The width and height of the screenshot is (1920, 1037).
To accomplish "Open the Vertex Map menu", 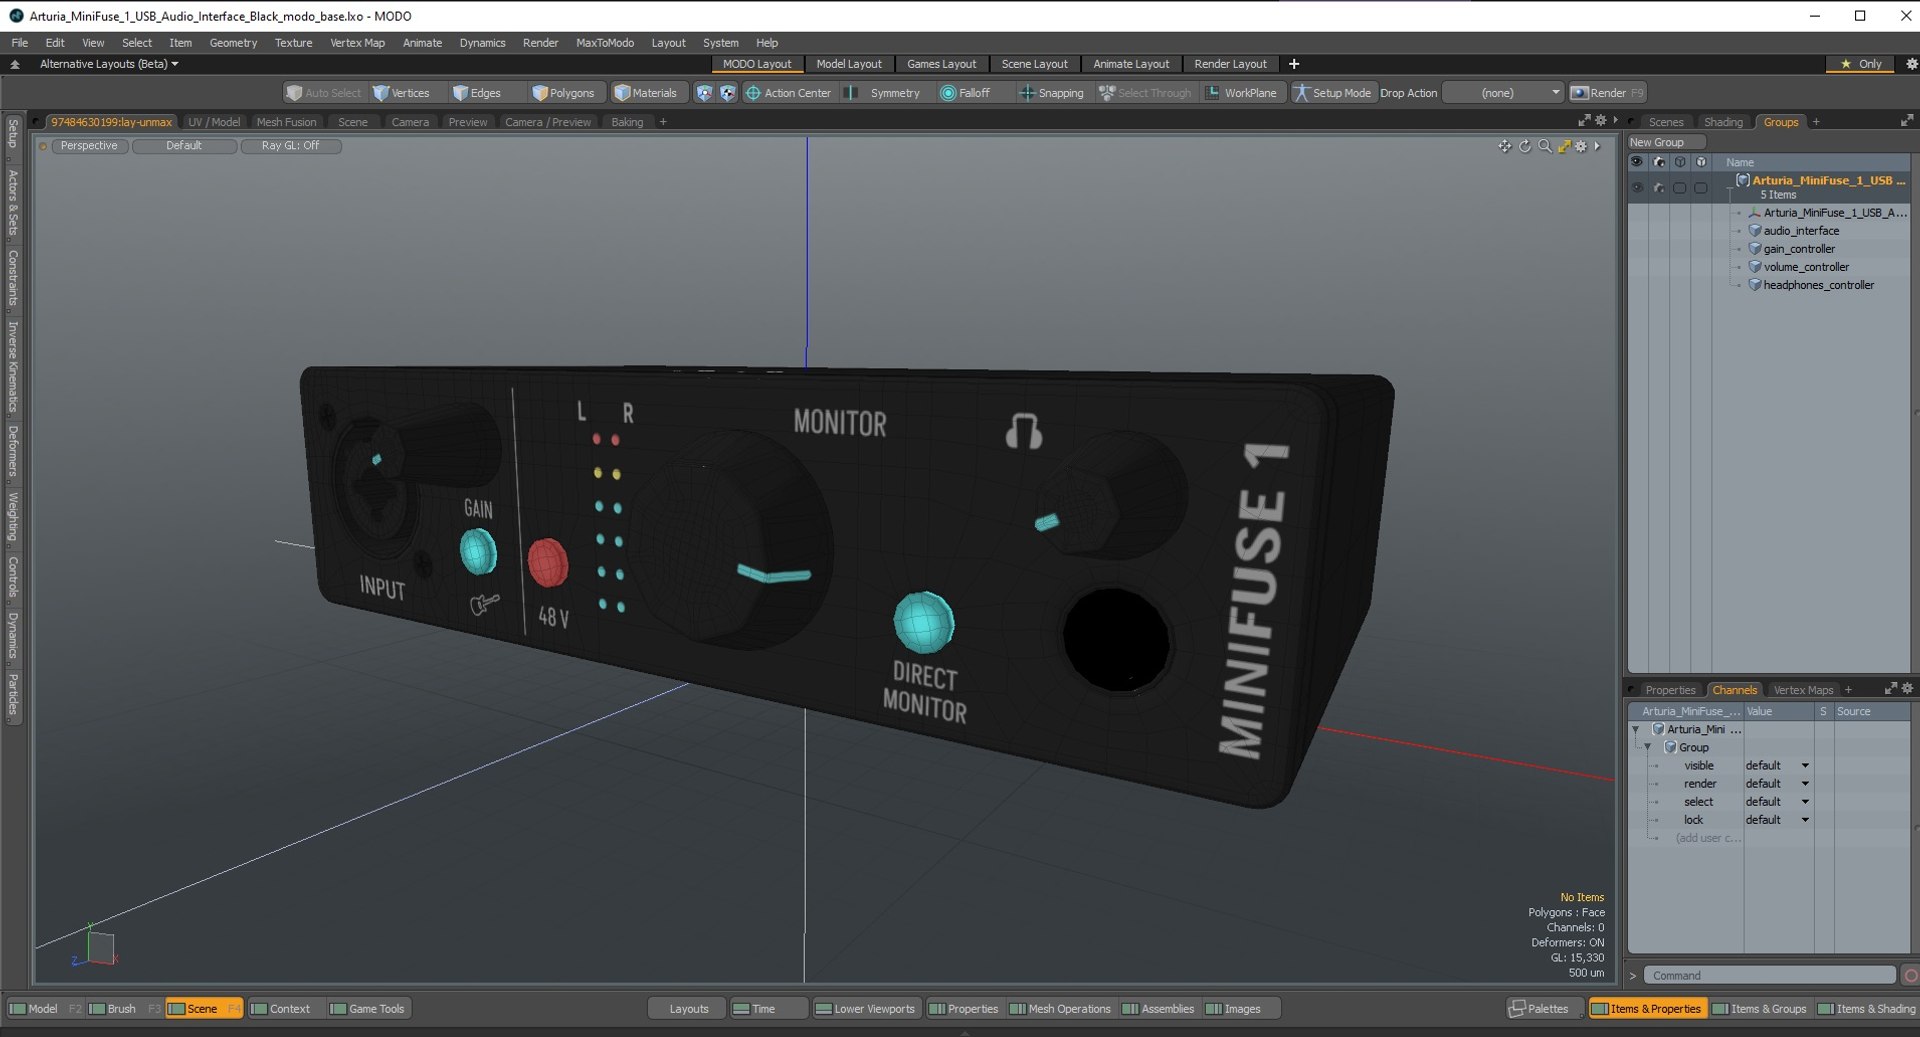I will click(x=357, y=43).
